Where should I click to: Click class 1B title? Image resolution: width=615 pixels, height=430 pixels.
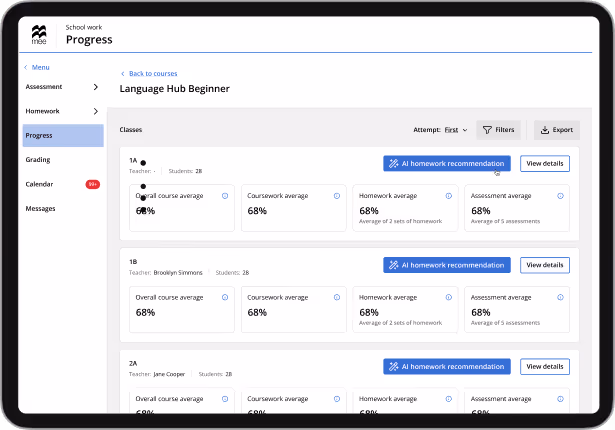click(x=133, y=262)
